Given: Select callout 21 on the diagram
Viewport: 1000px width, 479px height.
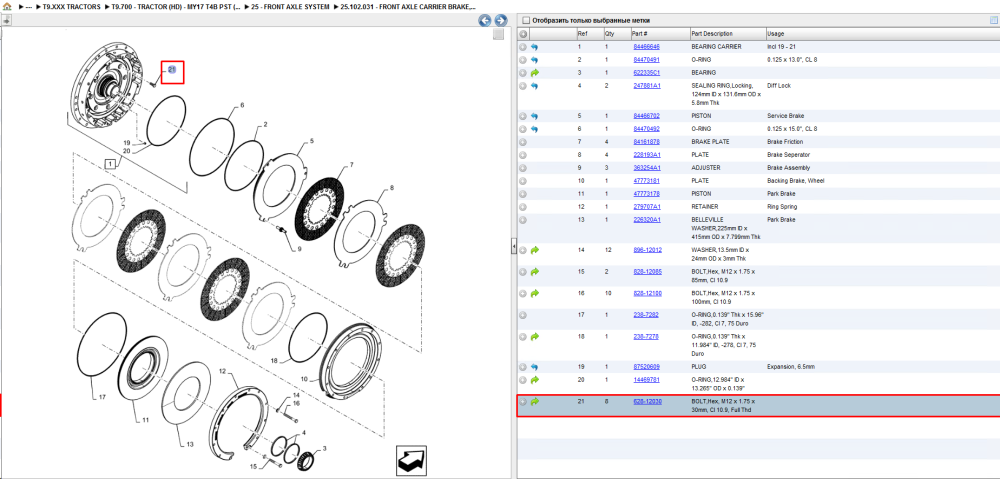Looking at the screenshot, I should point(172,71).
